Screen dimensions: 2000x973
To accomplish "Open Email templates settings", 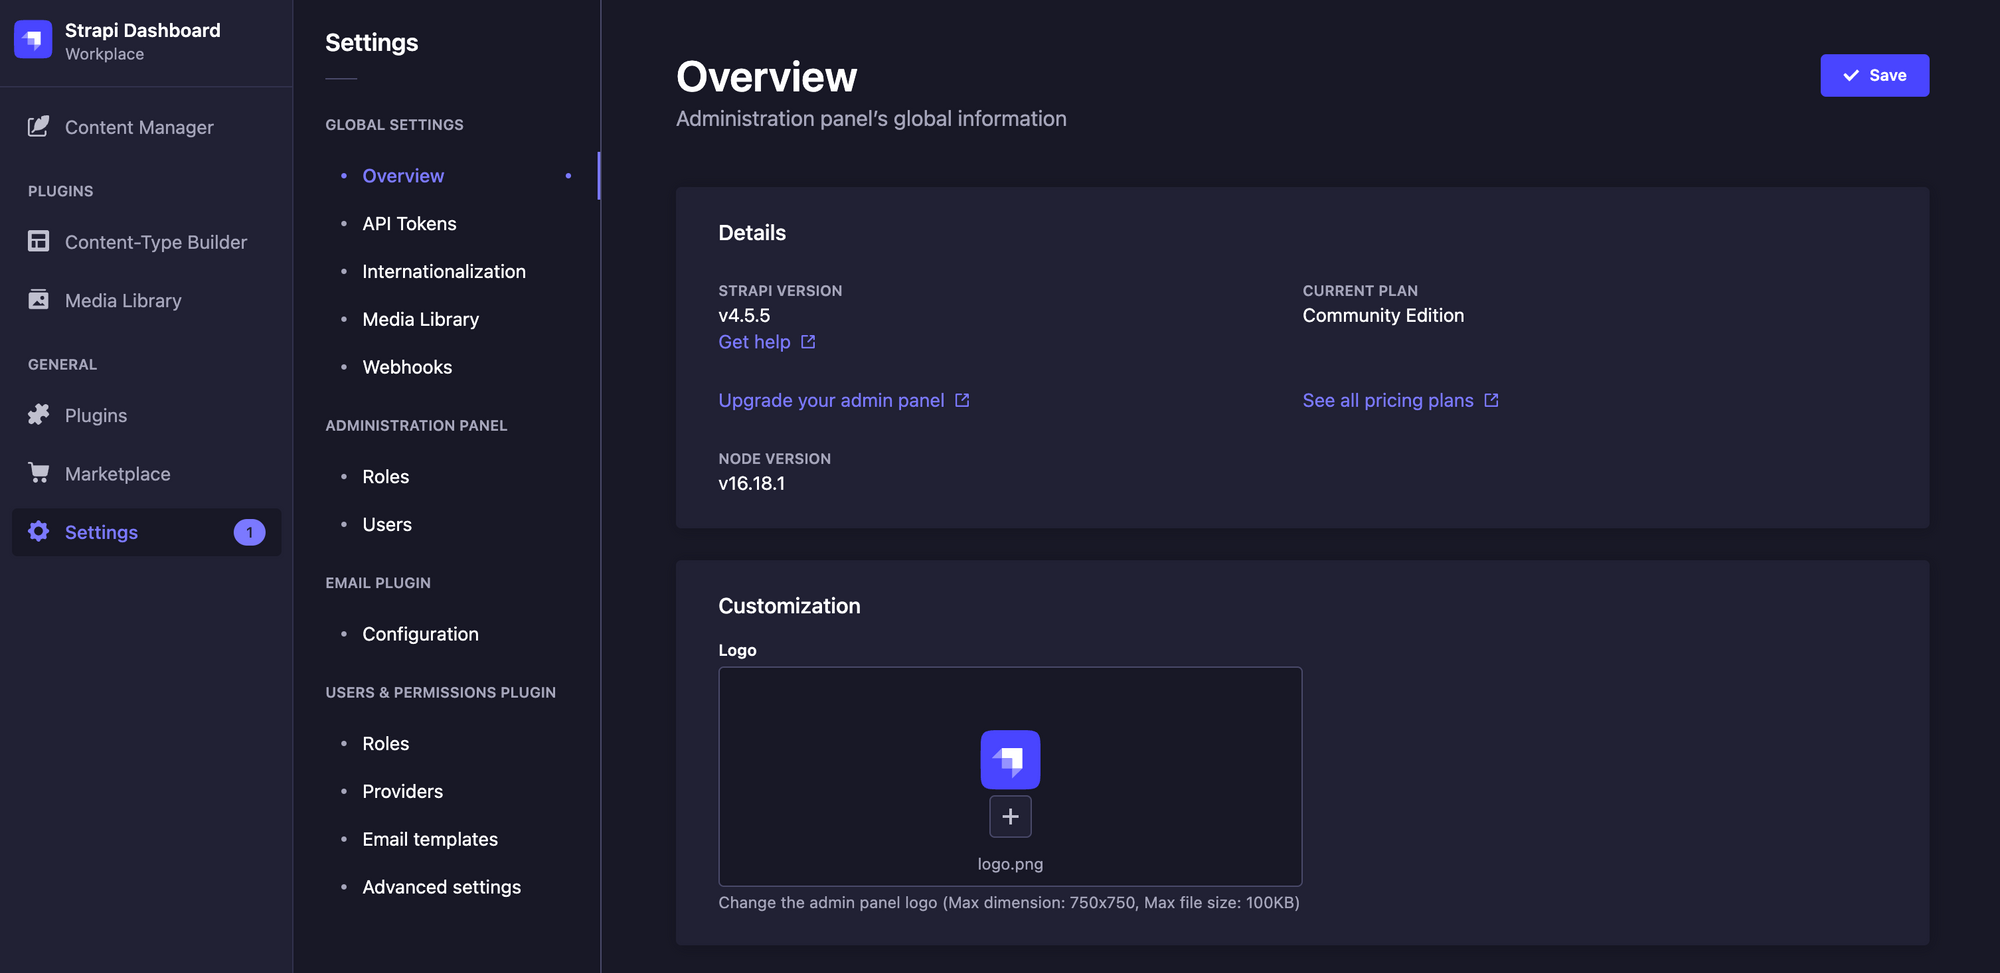I will [x=430, y=839].
